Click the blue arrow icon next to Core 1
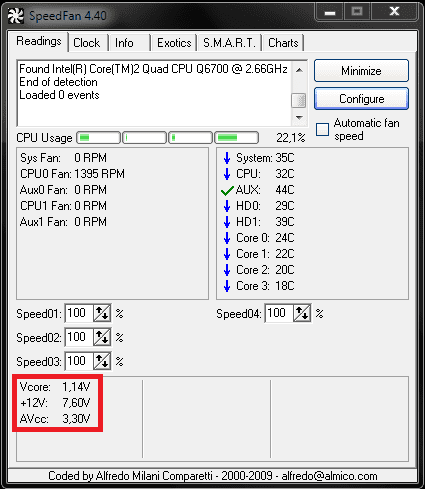 [x=227, y=254]
